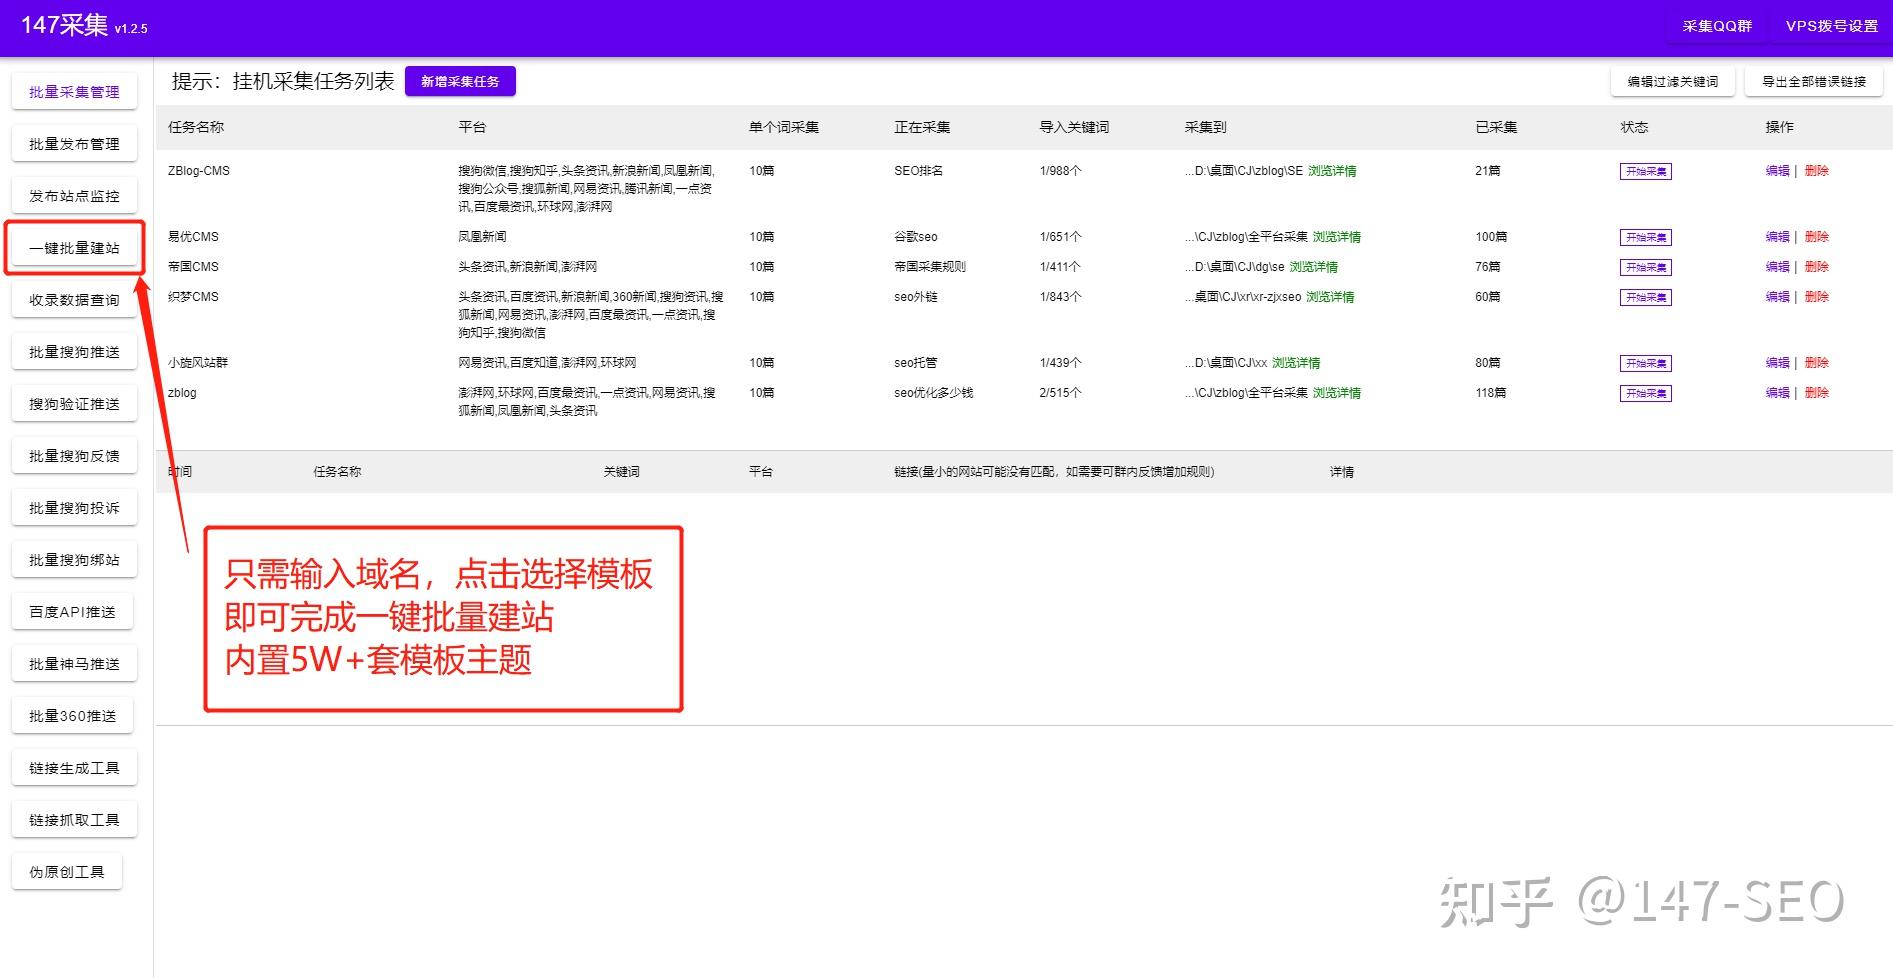This screenshot has width=1893, height=978.
Task: Open 批量发布管理
Action: (x=74, y=143)
